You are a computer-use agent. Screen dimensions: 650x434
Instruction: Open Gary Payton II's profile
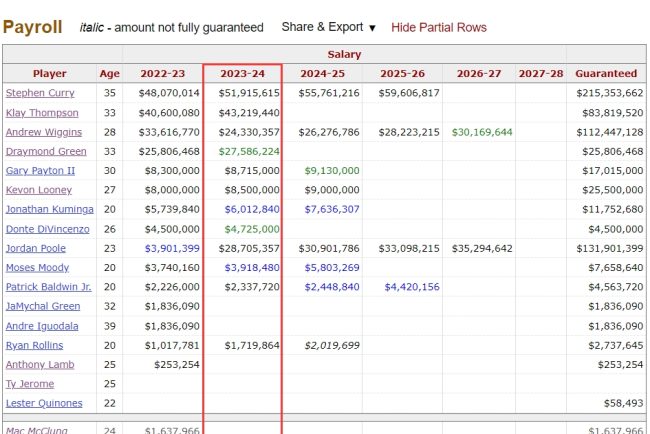click(x=40, y=171)
